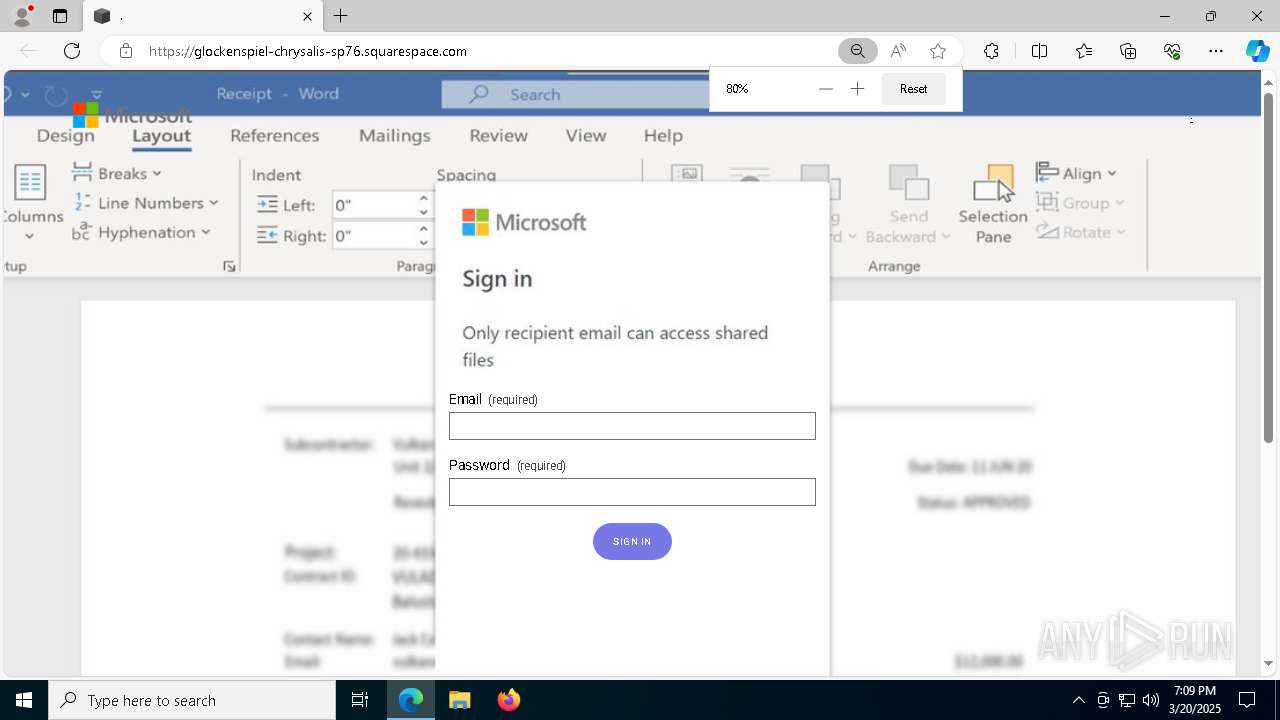Open the Extensions puzzle icon

pos(991,51)
